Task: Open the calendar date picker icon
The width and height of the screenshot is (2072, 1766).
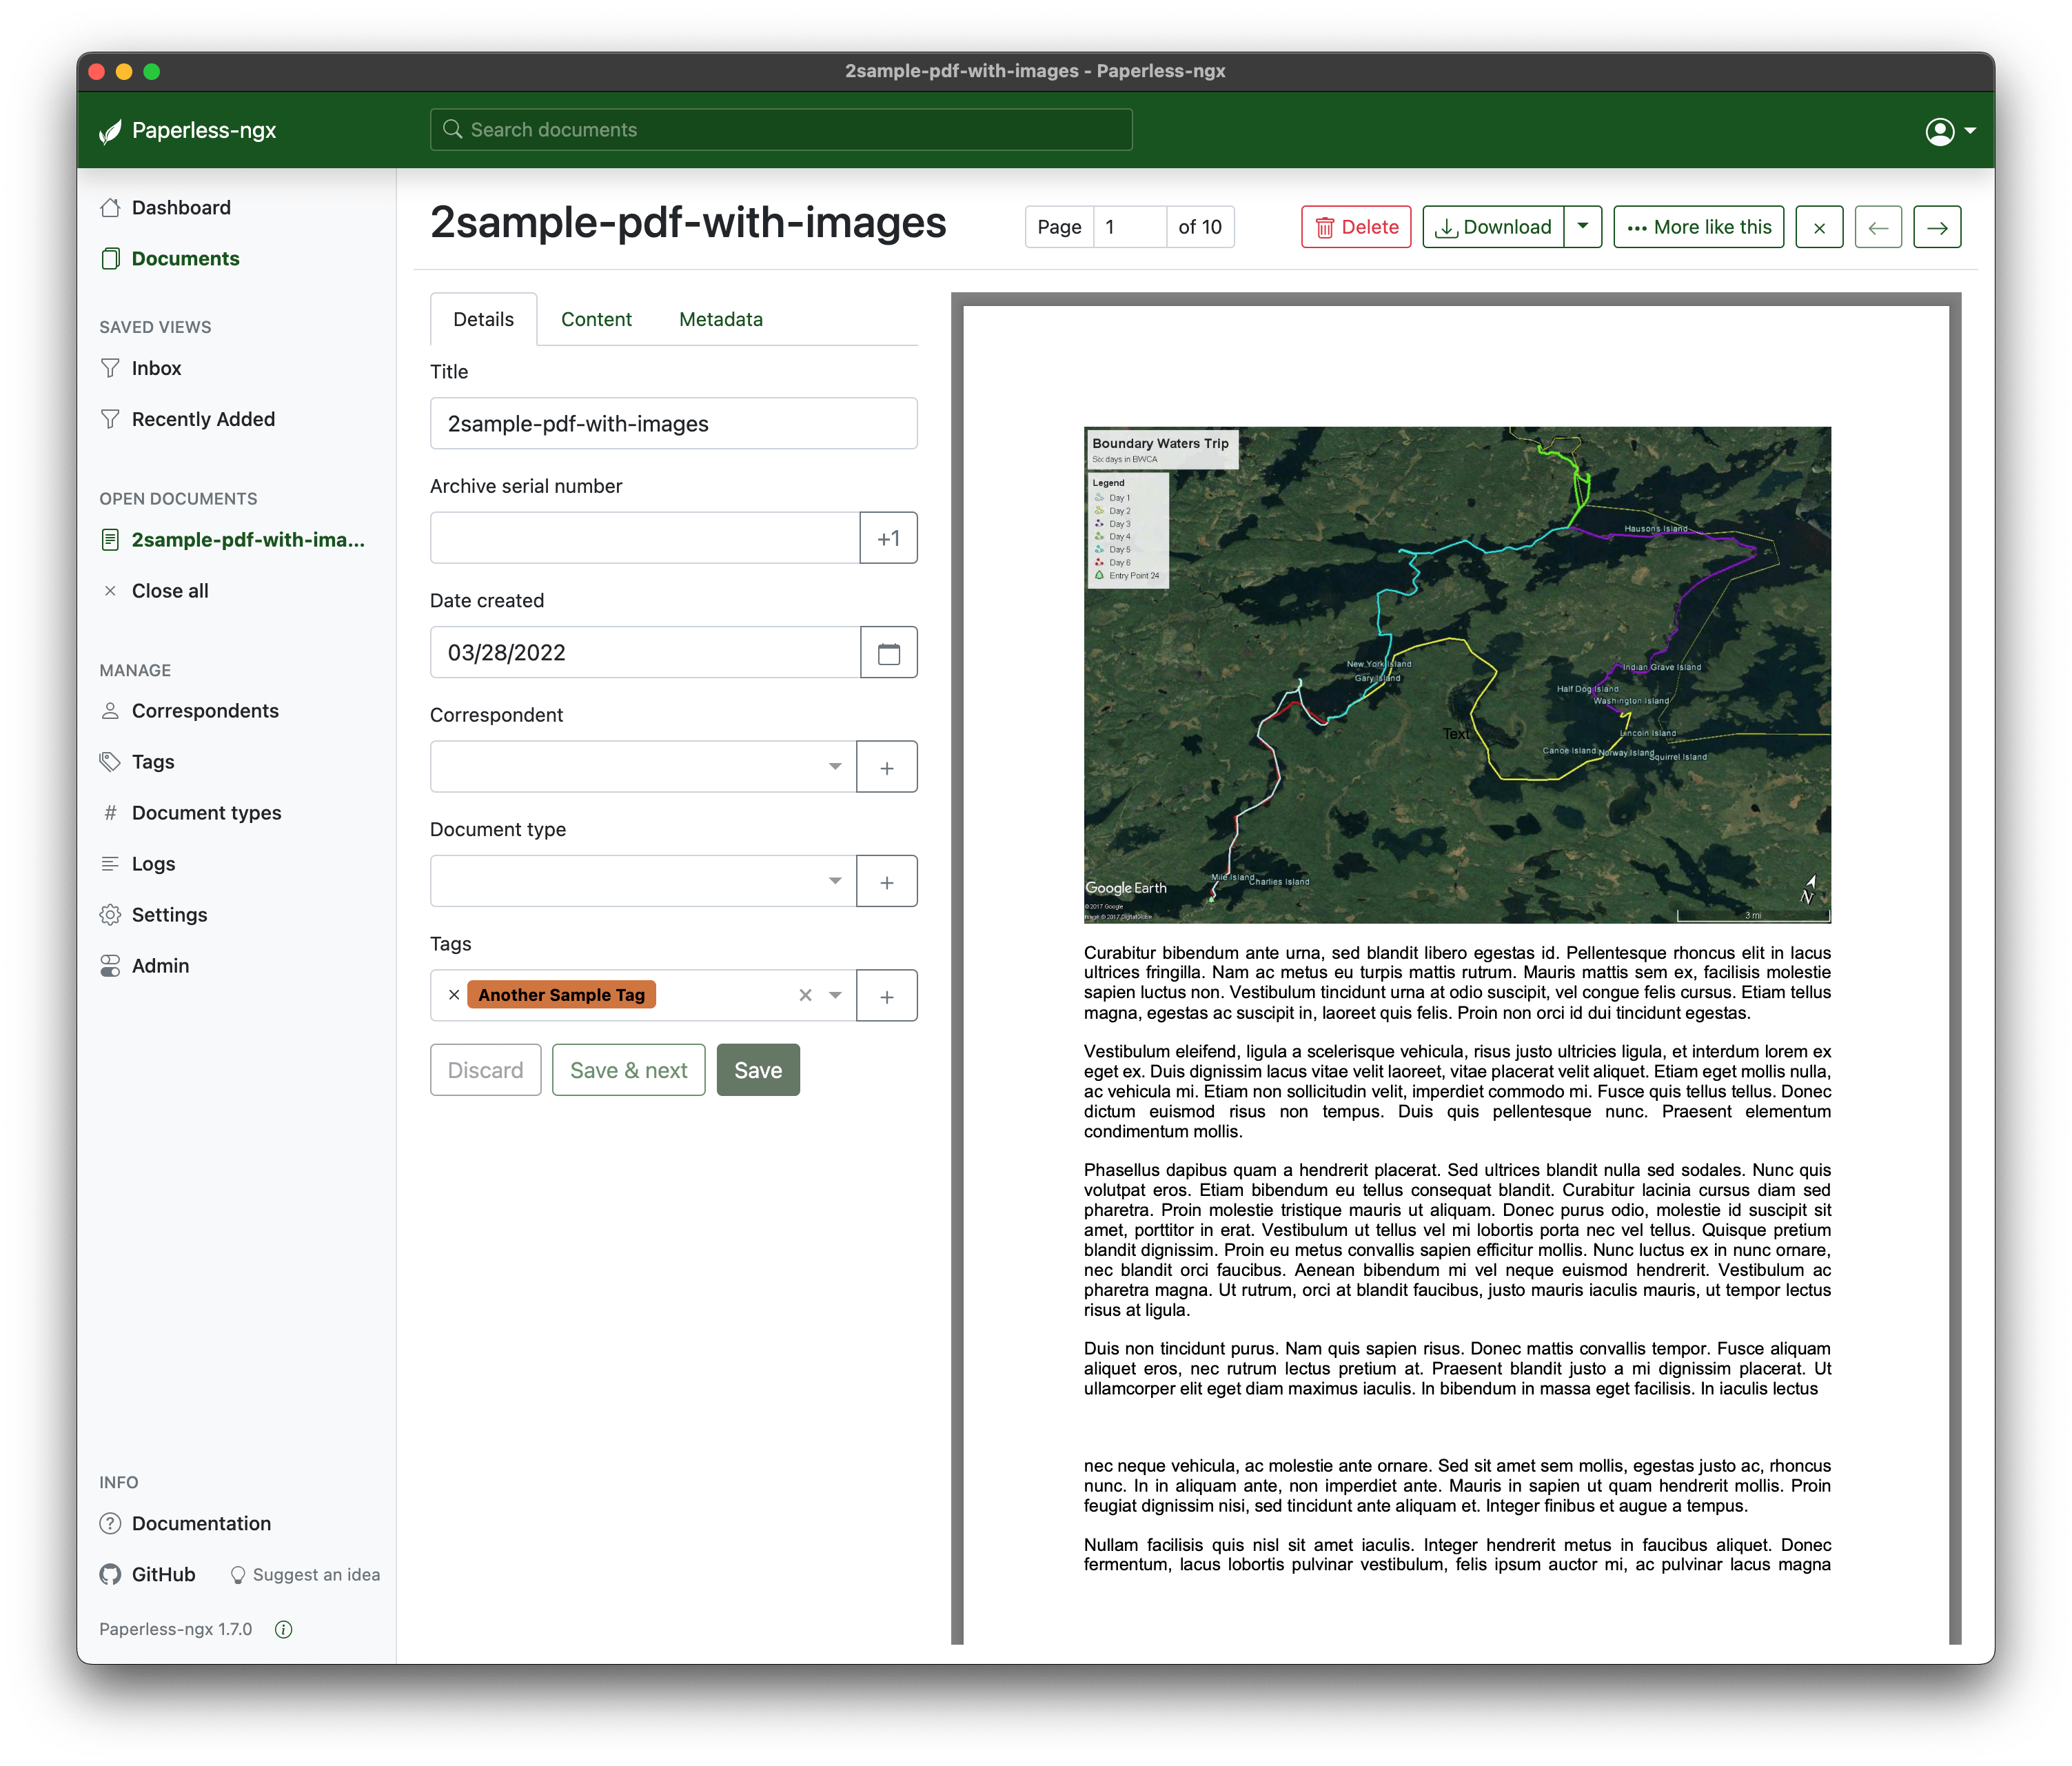Action: [888, 653]
